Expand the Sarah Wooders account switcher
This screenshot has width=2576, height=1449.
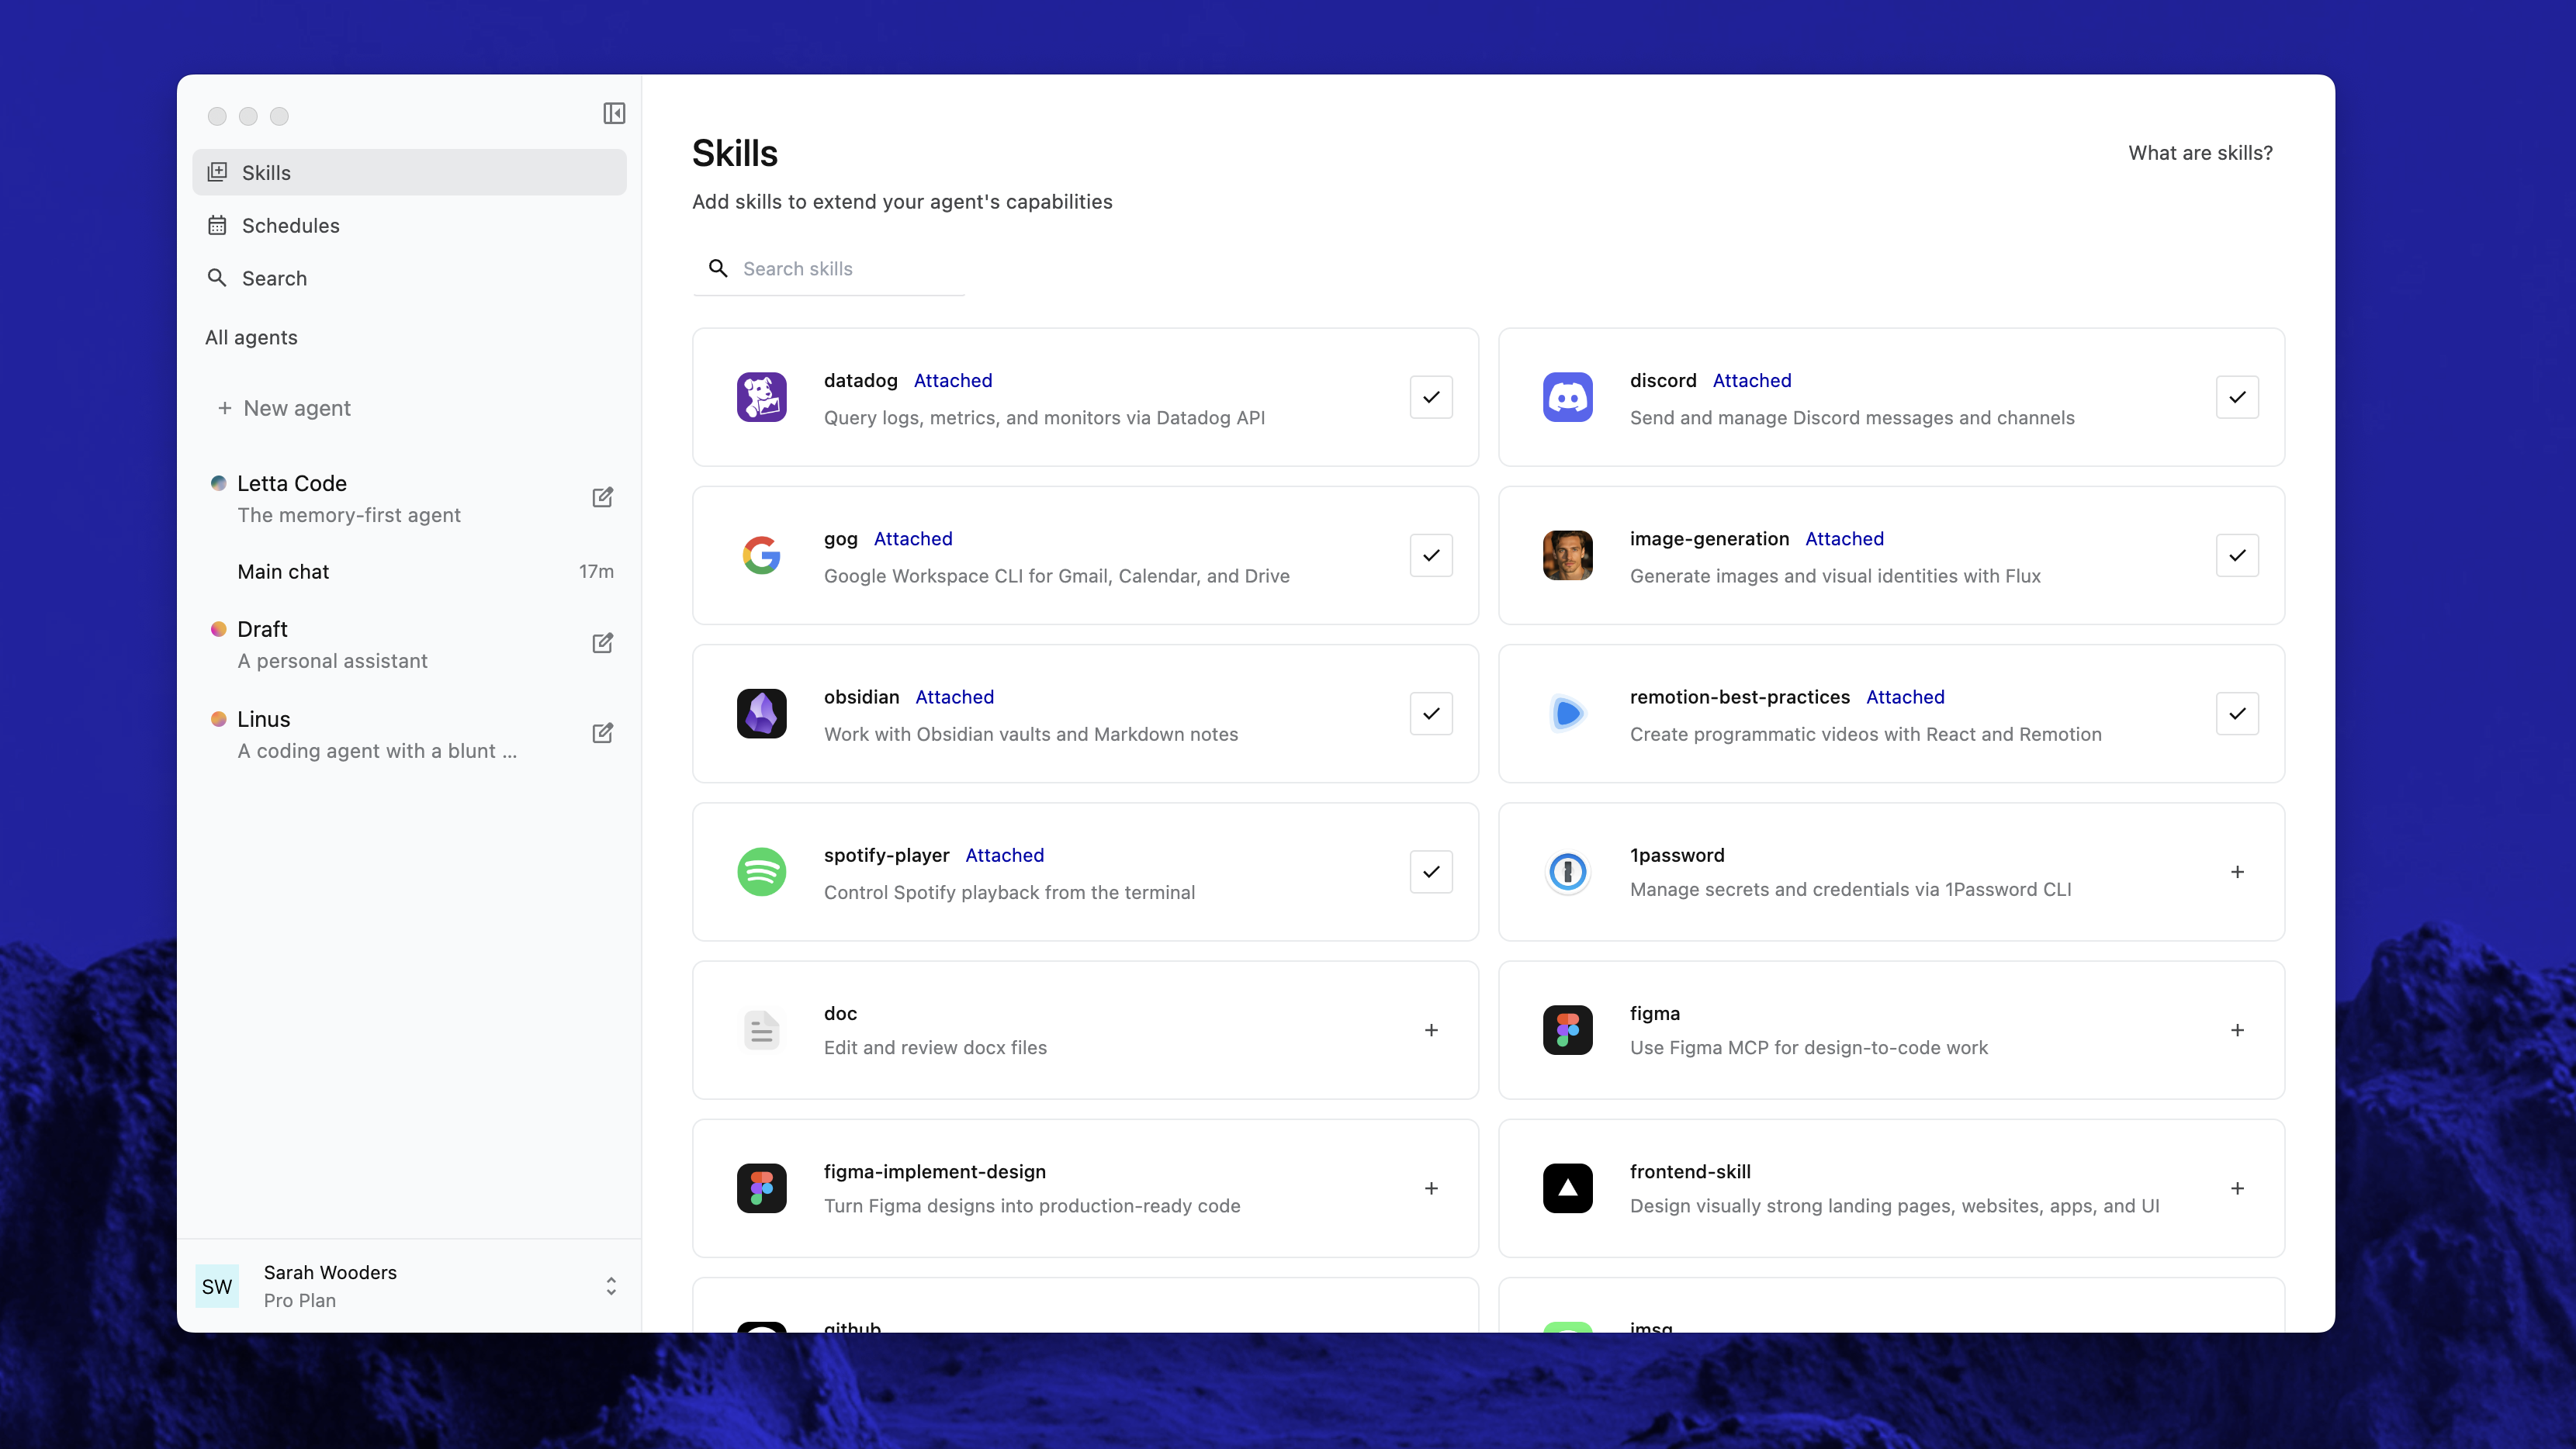[x=610, y=1286]
